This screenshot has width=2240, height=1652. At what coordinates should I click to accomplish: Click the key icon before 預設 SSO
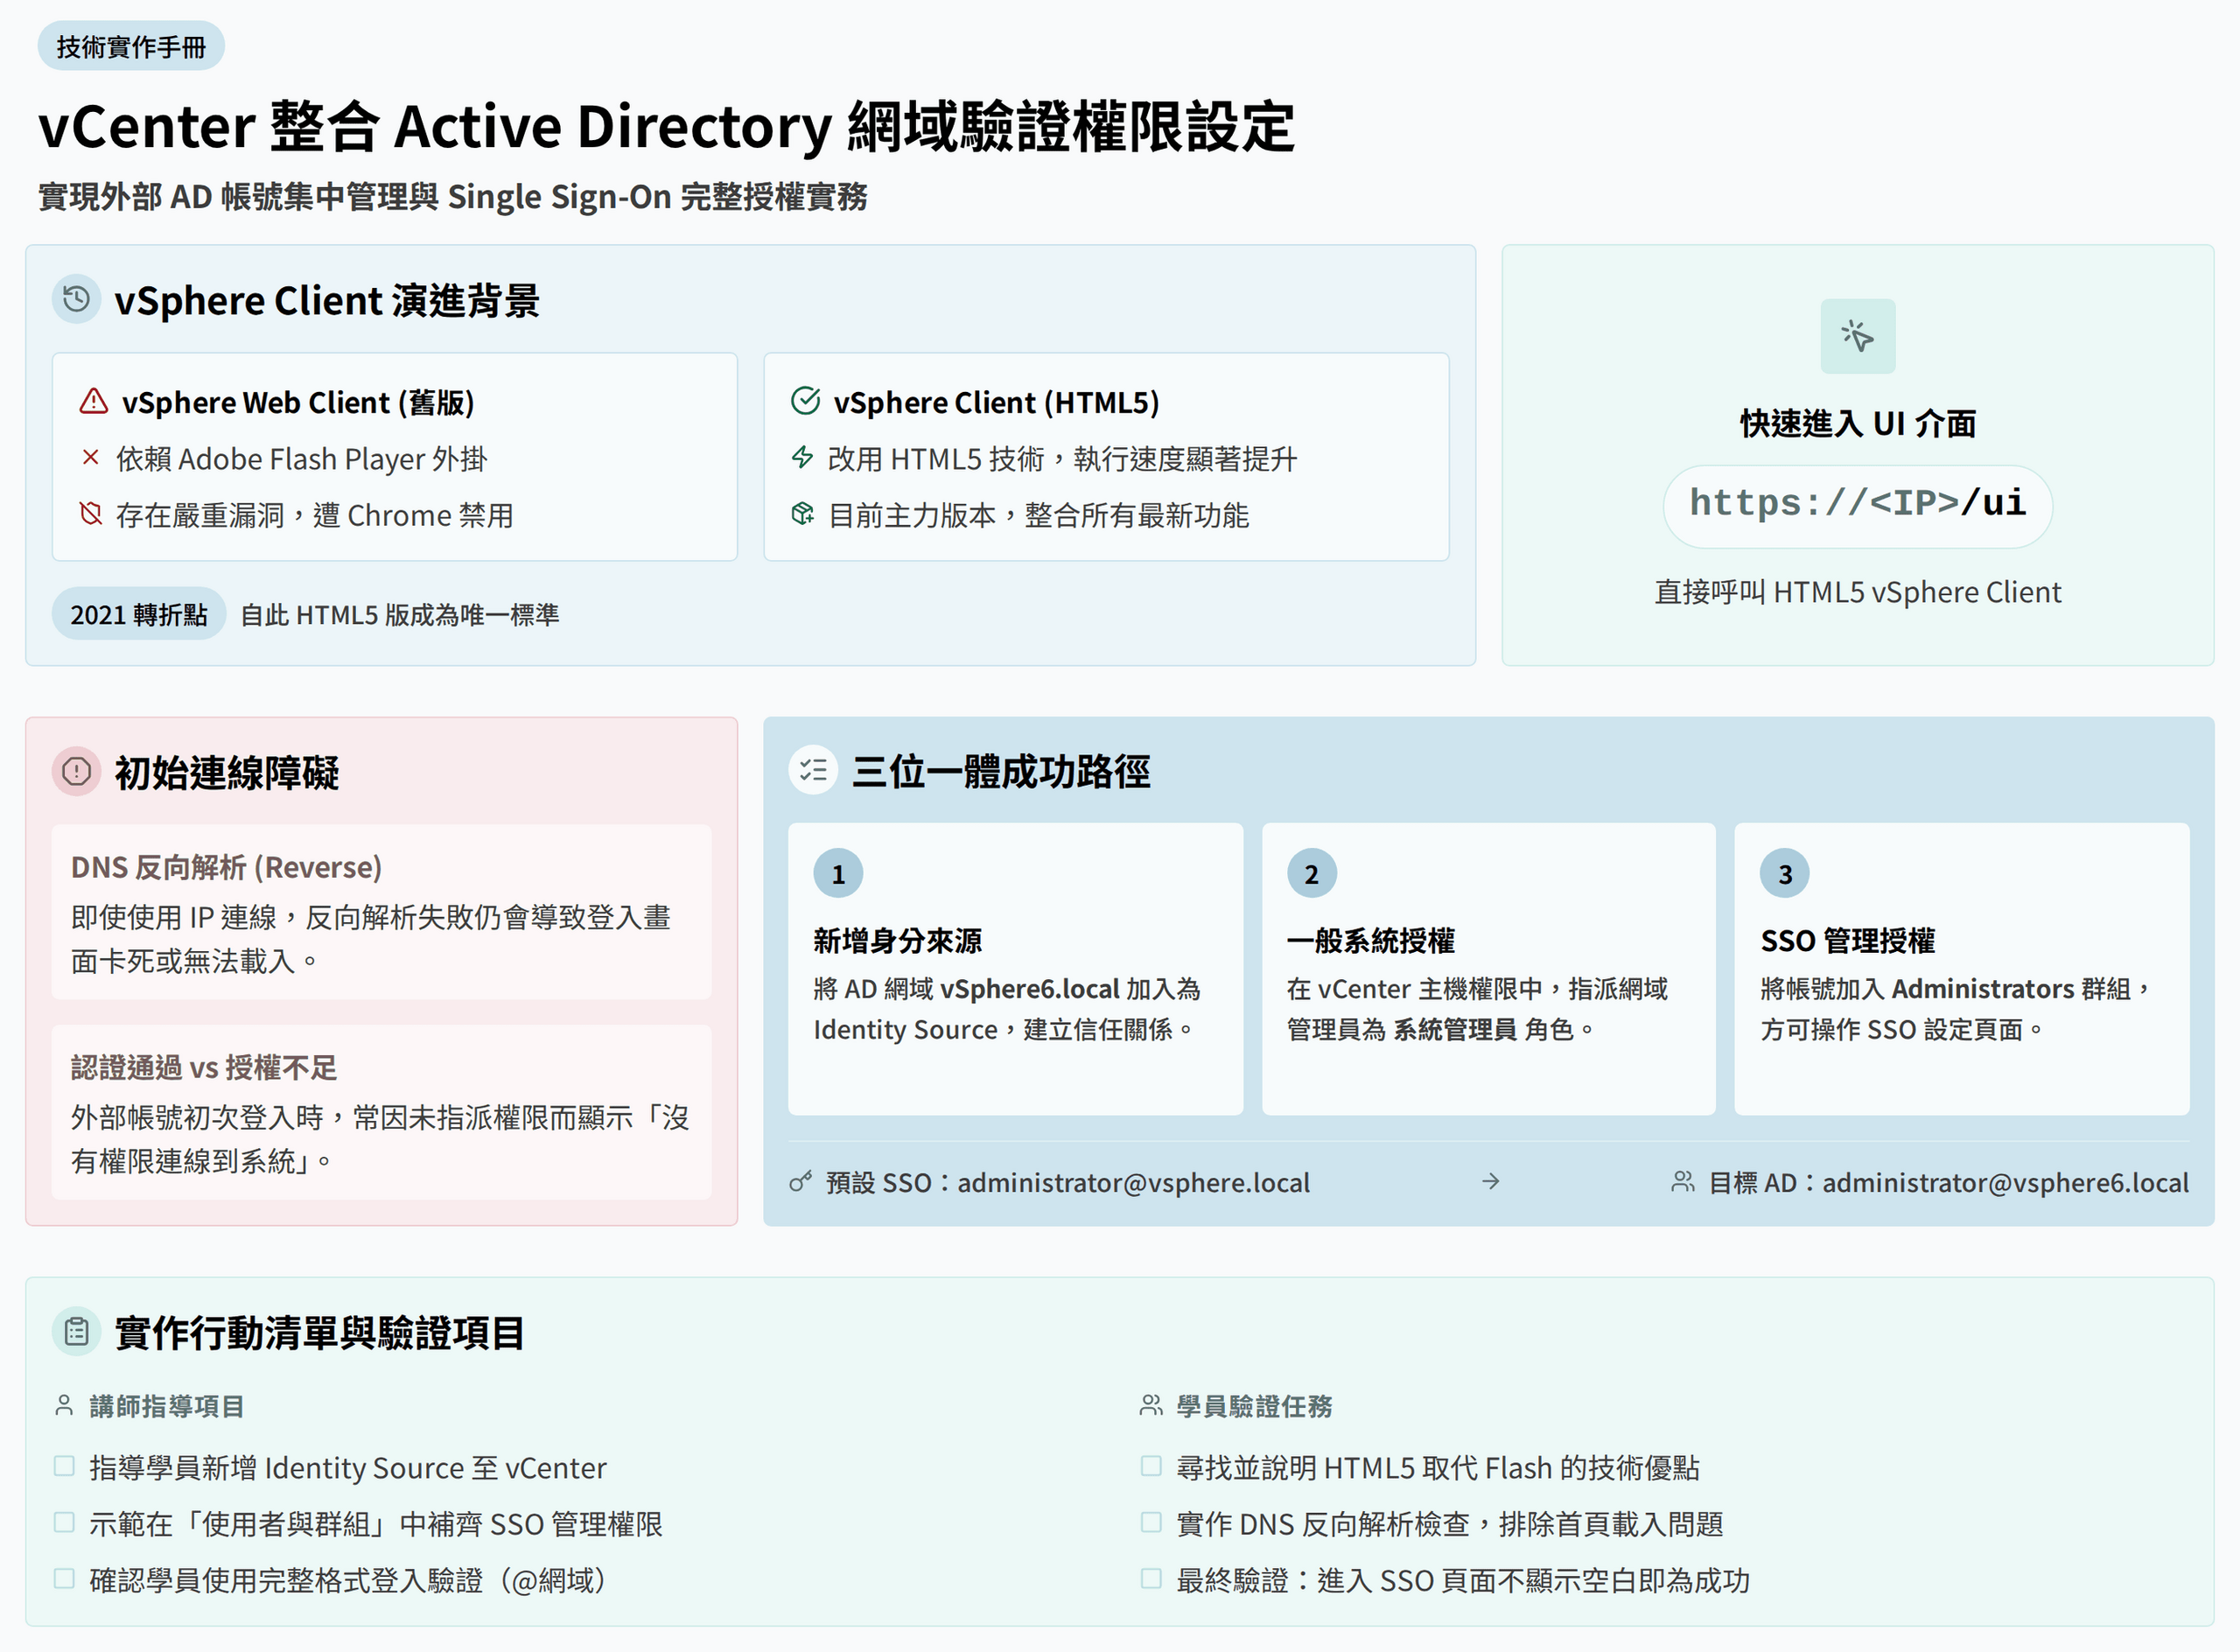800,1182
